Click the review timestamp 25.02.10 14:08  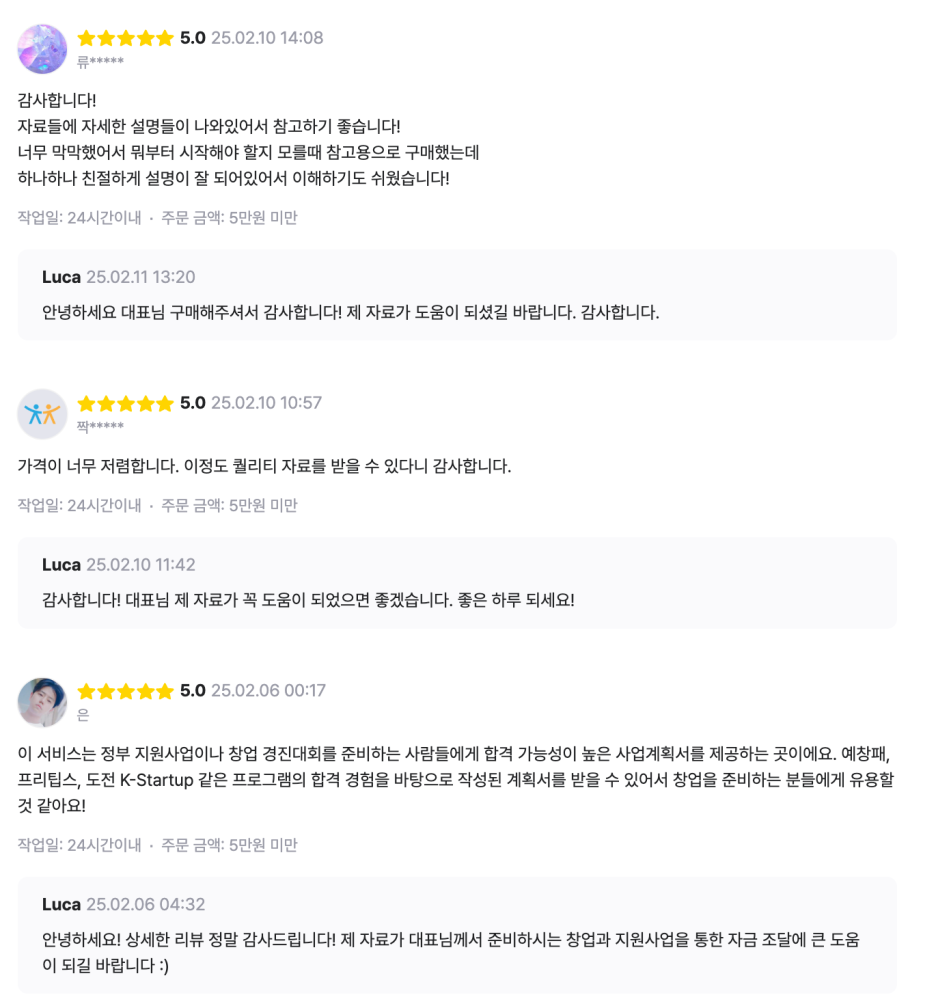click(x=267, y=38)
